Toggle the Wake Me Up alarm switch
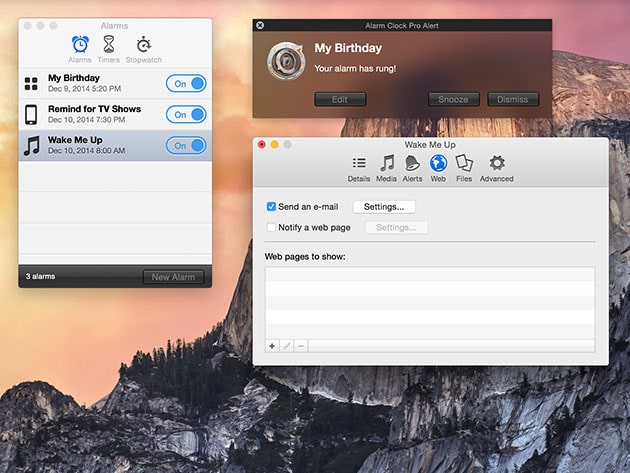This screenshot has width=630, height=473. coord(186,145)
